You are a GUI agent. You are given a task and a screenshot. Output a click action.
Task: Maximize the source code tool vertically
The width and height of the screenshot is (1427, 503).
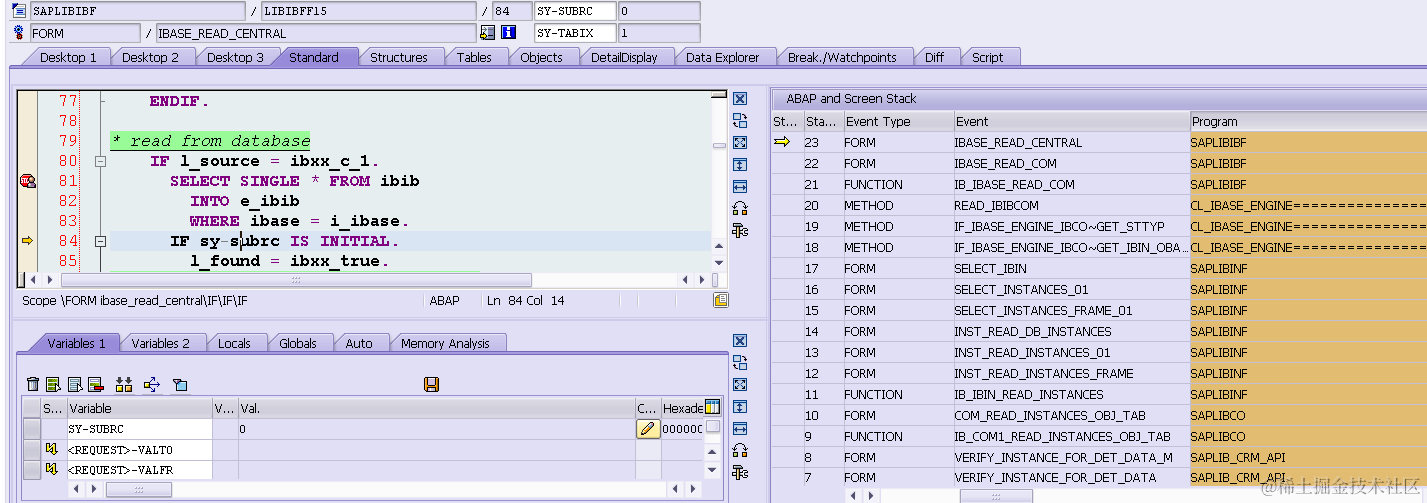click(740, 165)
